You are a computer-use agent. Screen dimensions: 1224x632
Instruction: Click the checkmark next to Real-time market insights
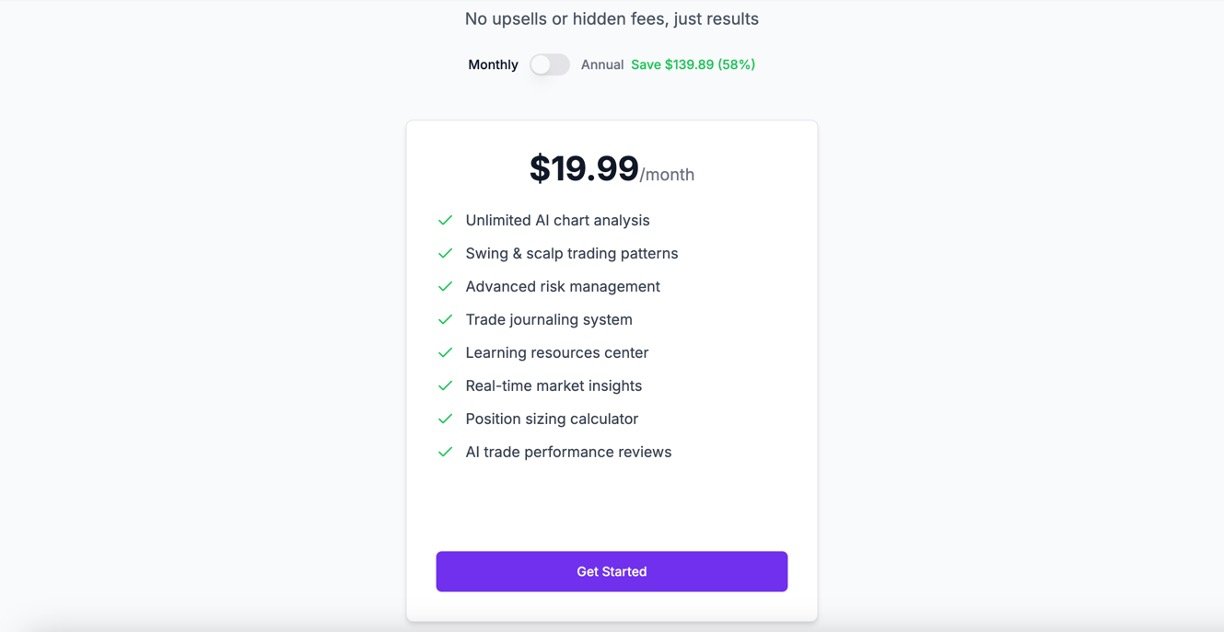coord(445,385)
